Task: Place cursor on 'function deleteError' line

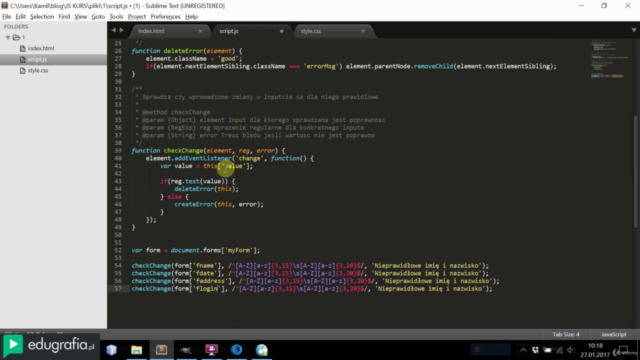Action: (x=187, y=51)
